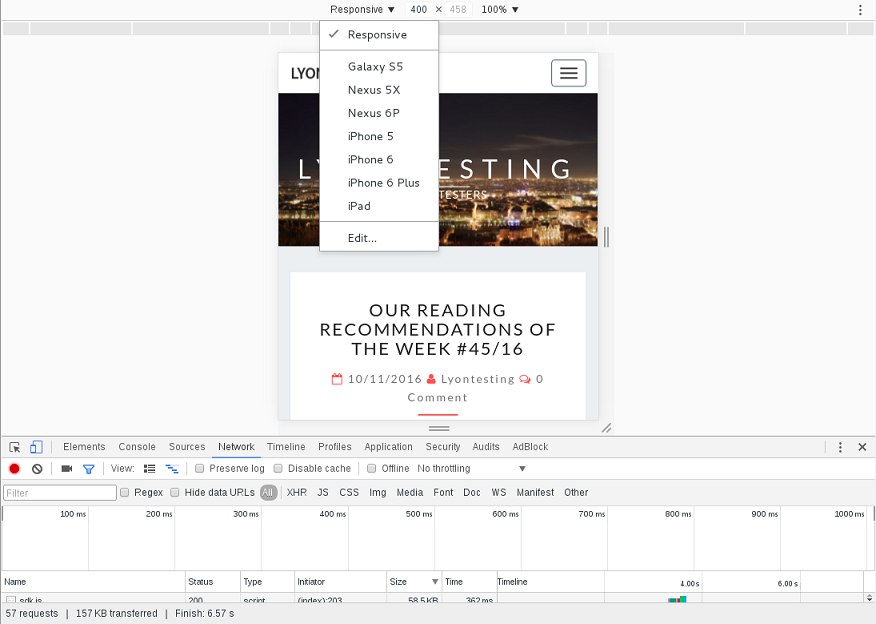
Task: Switch to the Security tab
Action: [x=442, y=447]
